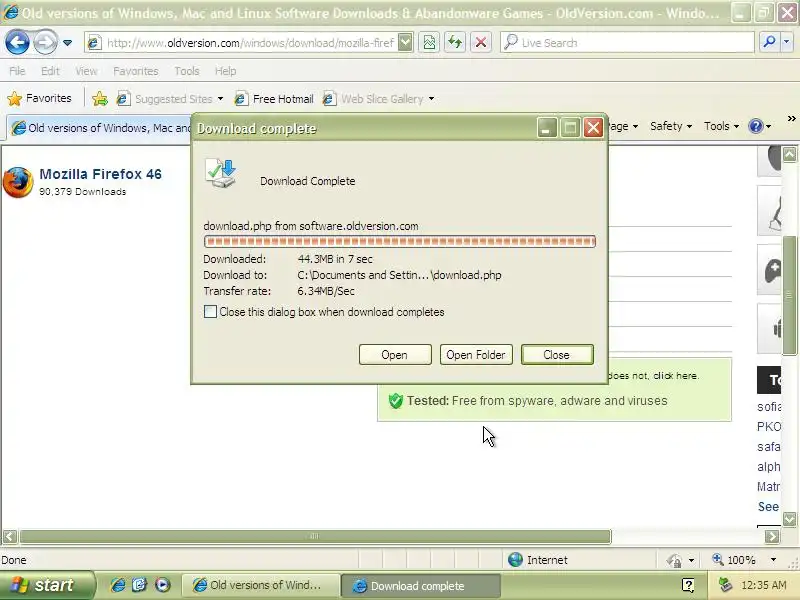The width and height of the screenshot is (800, 600).
Task: Click the system tray question mark icon
Action: [x=688, y=585]
